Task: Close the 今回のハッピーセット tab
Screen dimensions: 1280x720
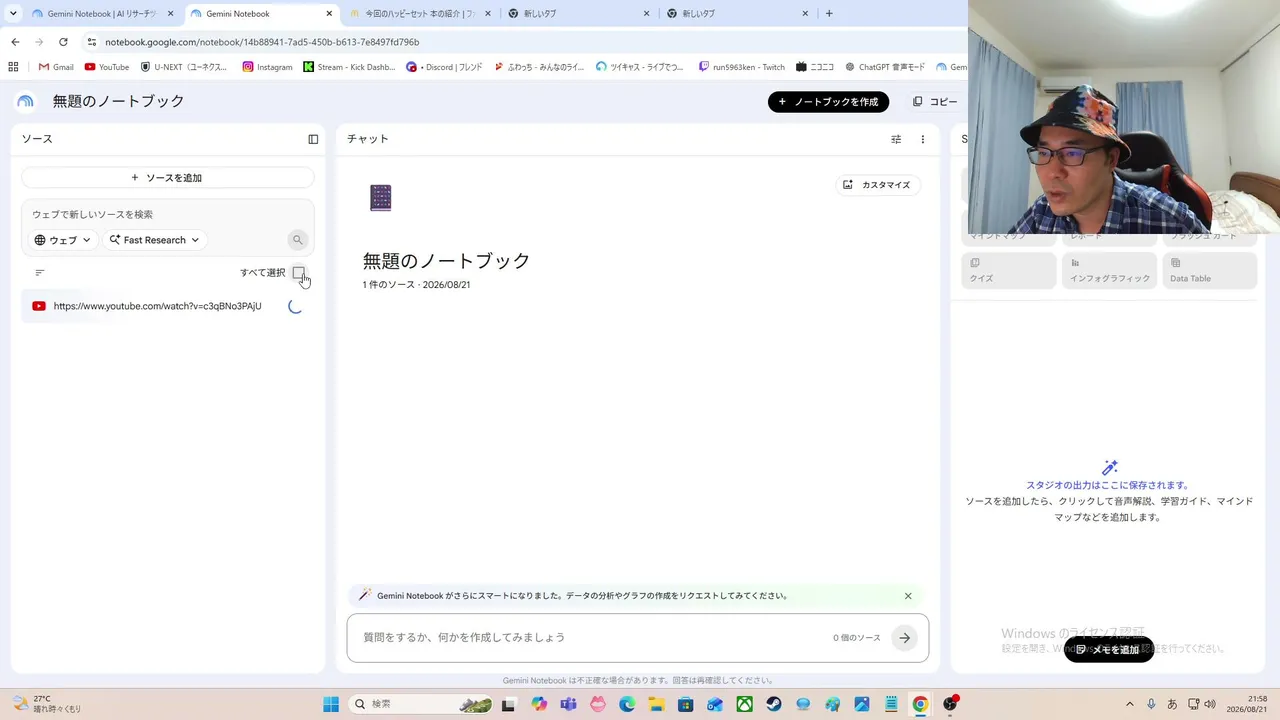Action: pyautogui.click(x=487, y=14)
